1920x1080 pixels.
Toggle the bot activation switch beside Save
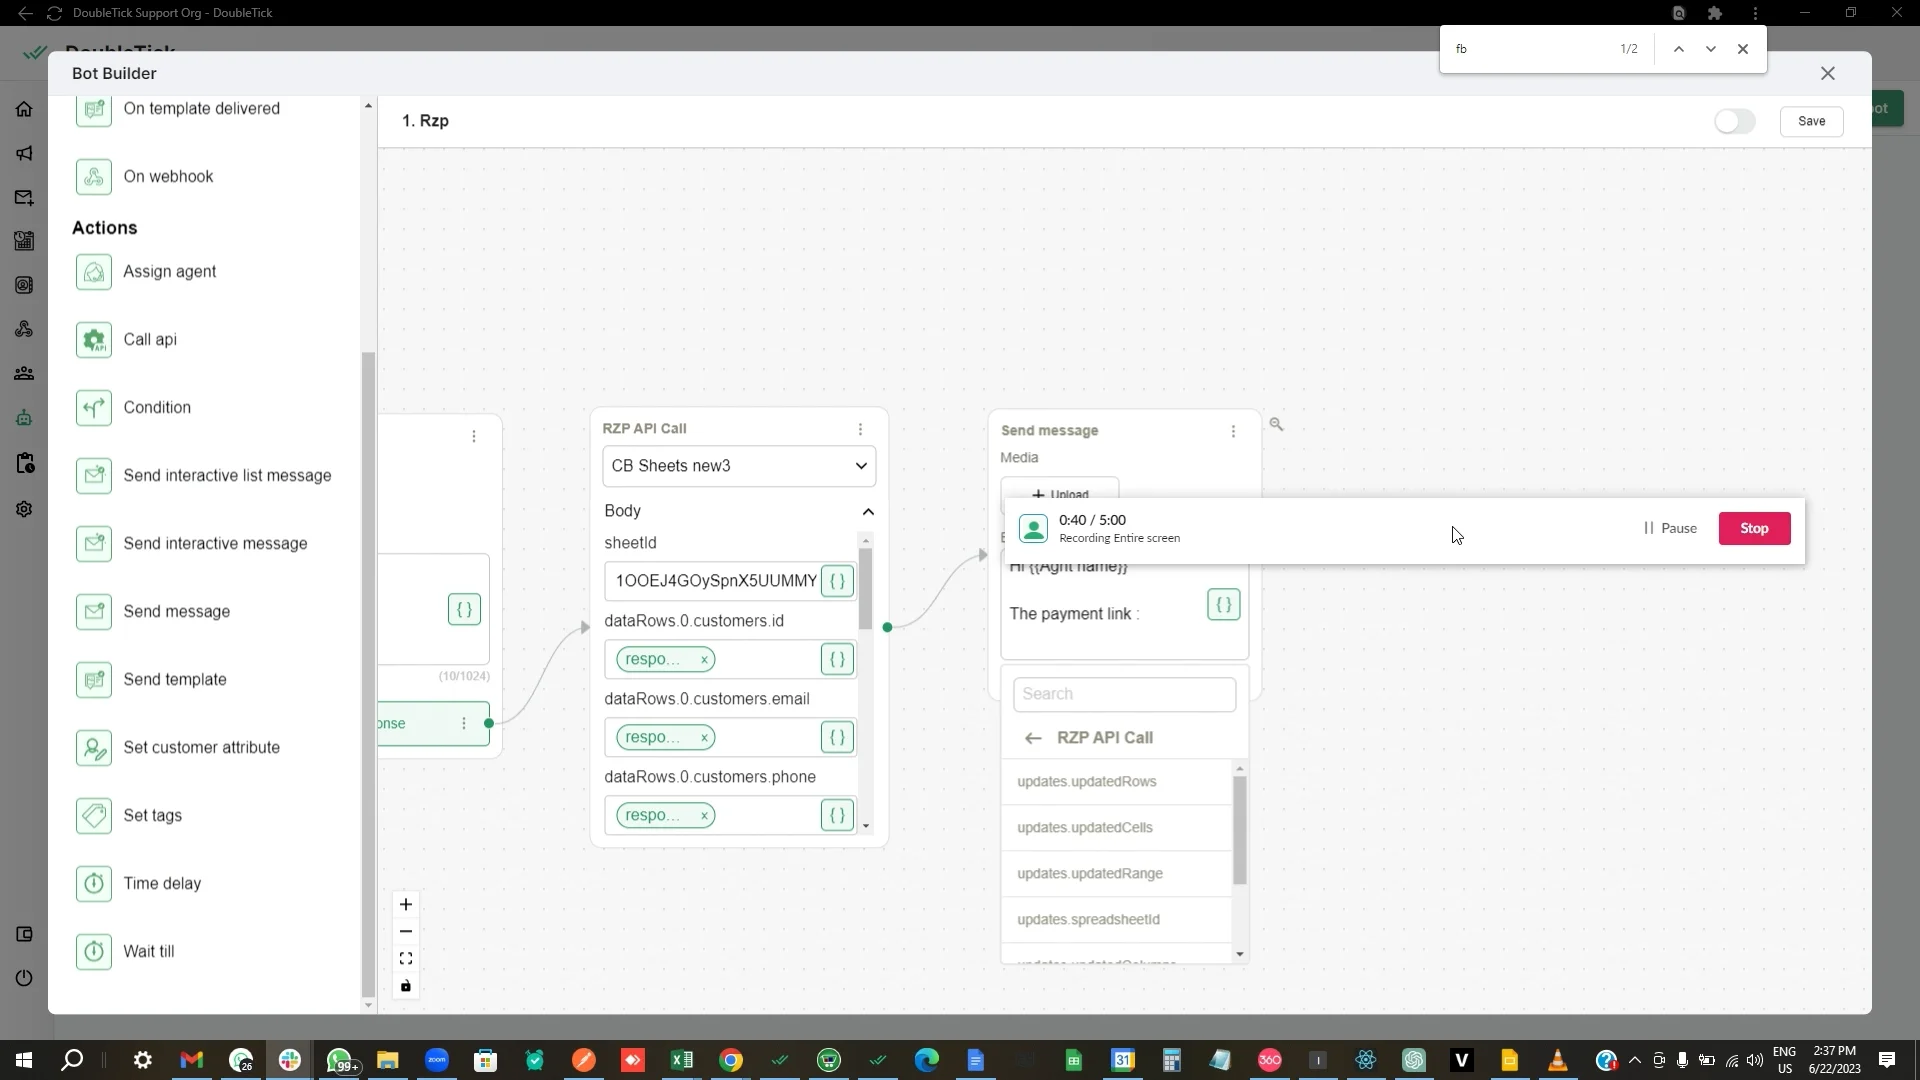pyautogui.click(x=1735, y=121)
